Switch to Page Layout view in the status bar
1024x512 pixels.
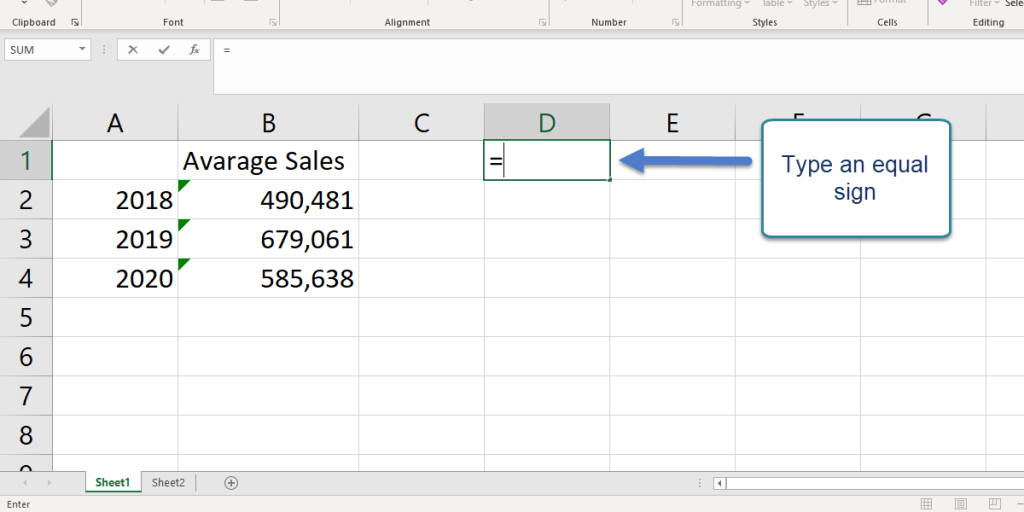[x=961, y=504]
